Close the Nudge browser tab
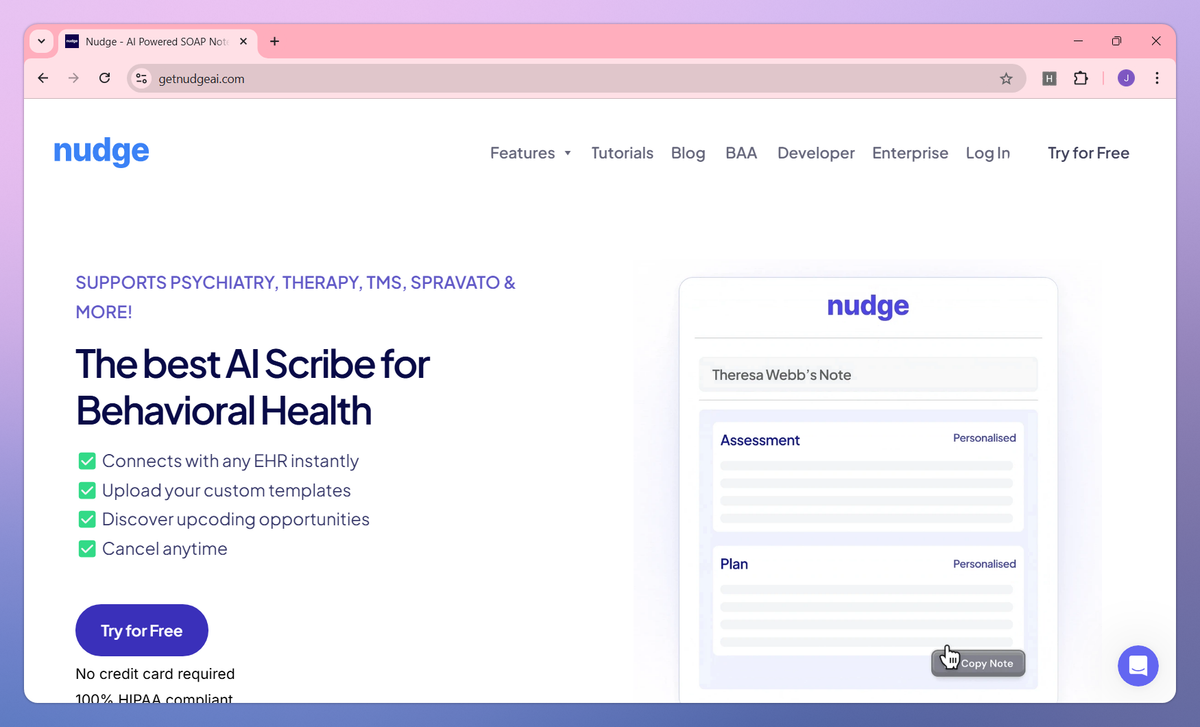 pyautogui.click(x=243, y=41)
